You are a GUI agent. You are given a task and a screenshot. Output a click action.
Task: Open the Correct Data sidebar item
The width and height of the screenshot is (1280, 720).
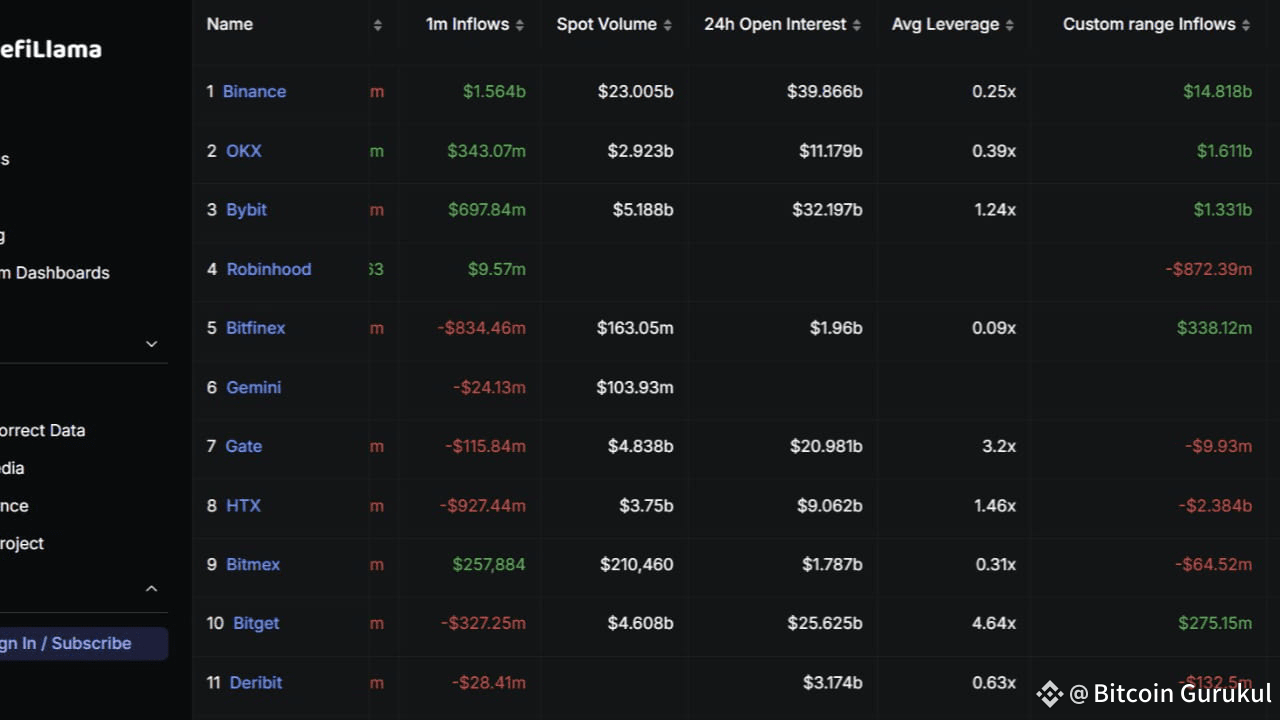(x=43, y=430)
